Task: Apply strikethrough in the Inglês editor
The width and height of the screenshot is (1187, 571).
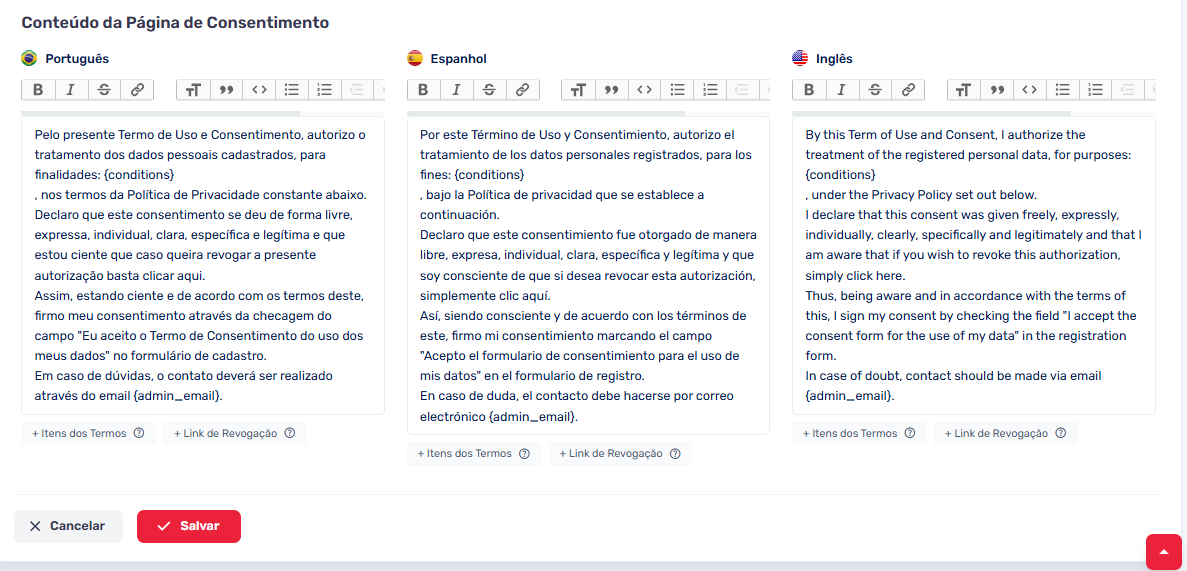Action: [x=875, y=90]
